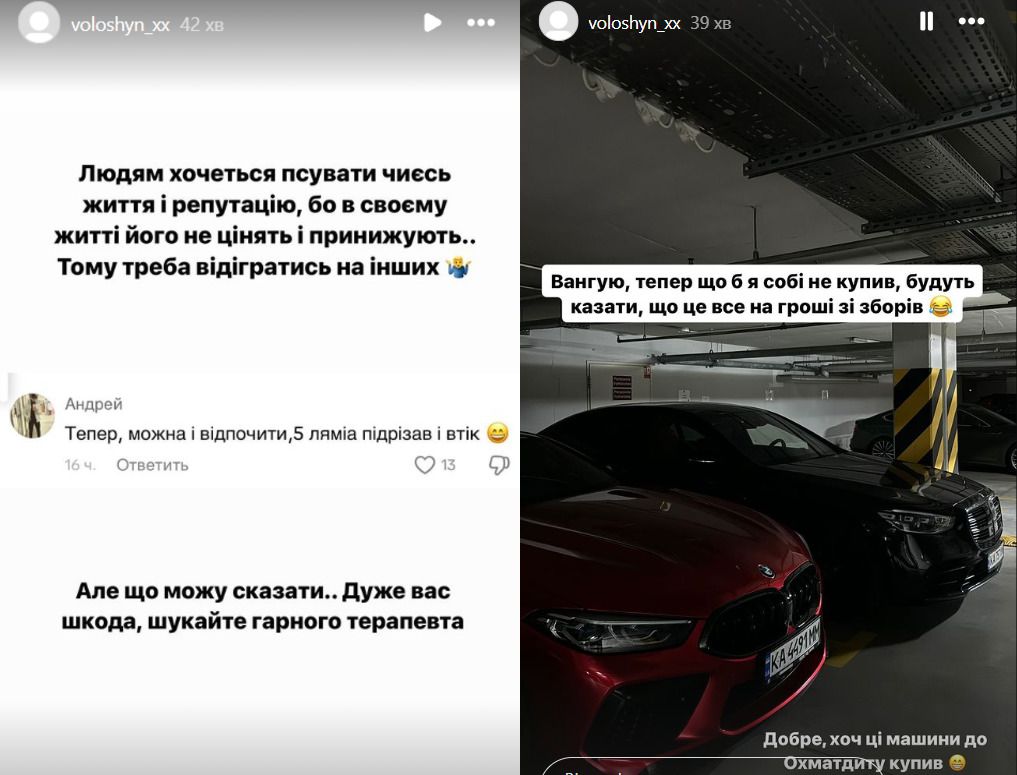Click the 39 хв timestamp on right story
Screen dimensions: 1017x775
point(711,23)
